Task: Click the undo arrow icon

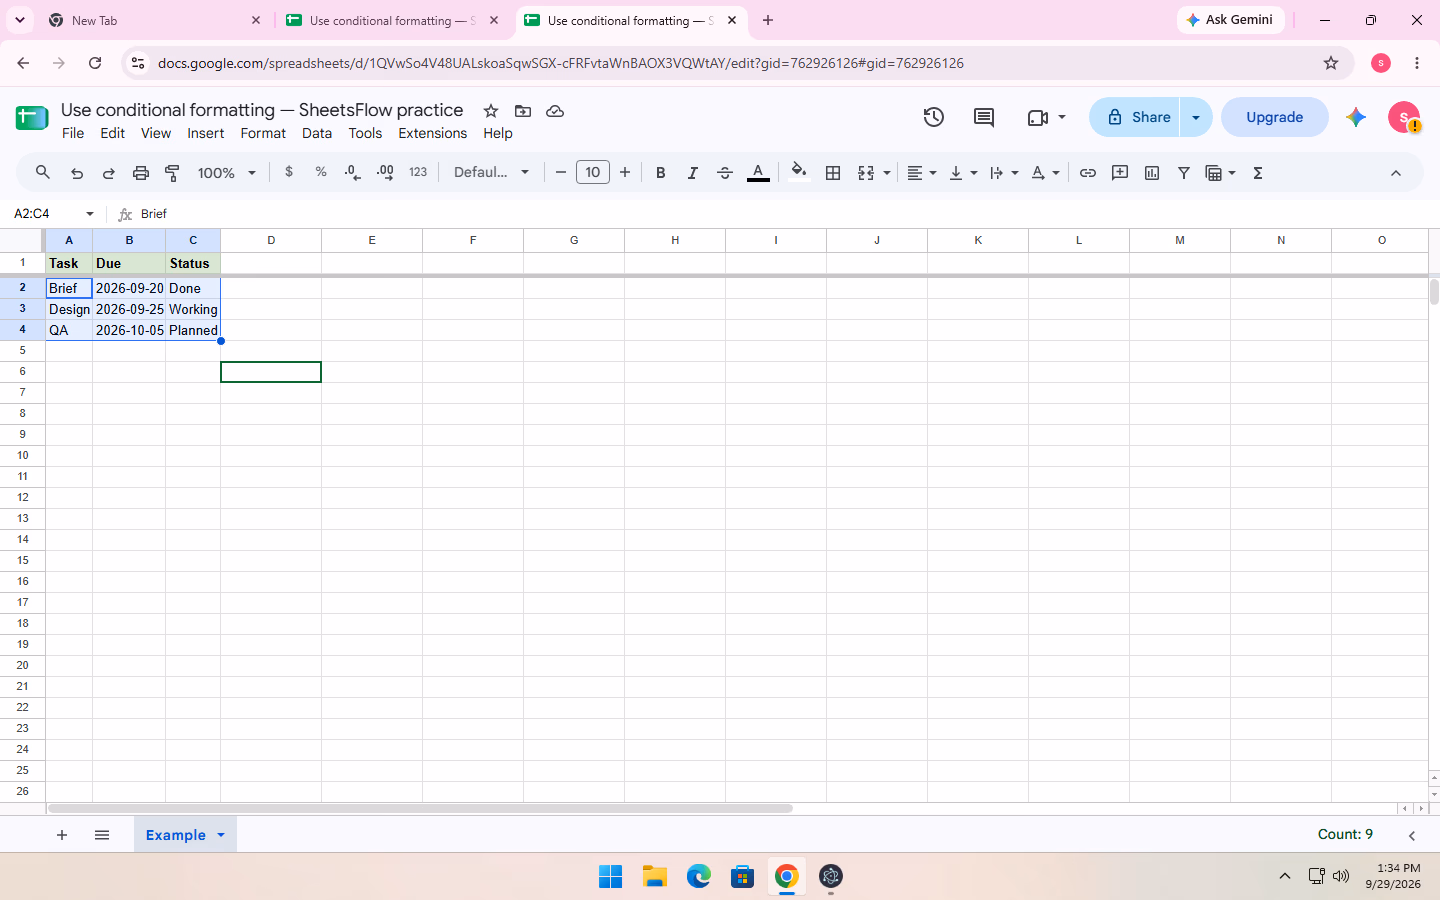Action: click(x=77, y=173)
